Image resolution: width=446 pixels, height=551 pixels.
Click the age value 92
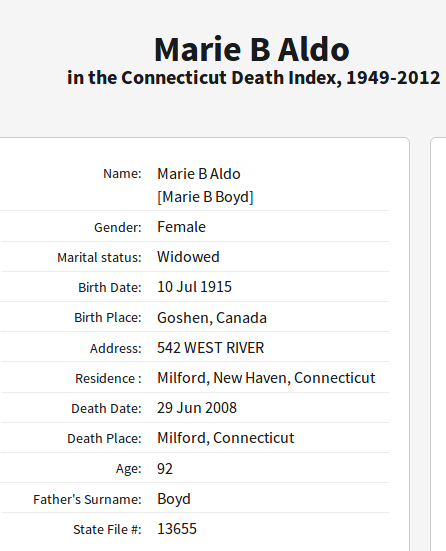click(x=165, y=469)
